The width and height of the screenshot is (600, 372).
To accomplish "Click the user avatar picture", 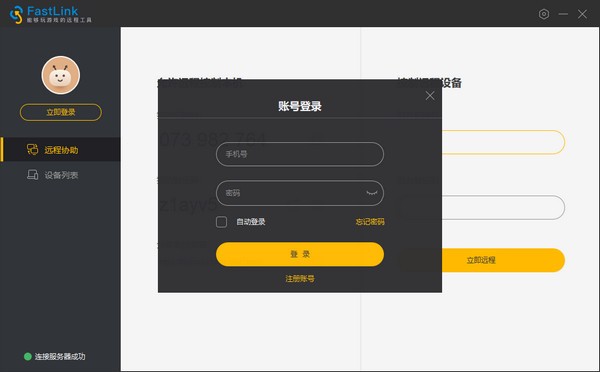I will 61,75.
